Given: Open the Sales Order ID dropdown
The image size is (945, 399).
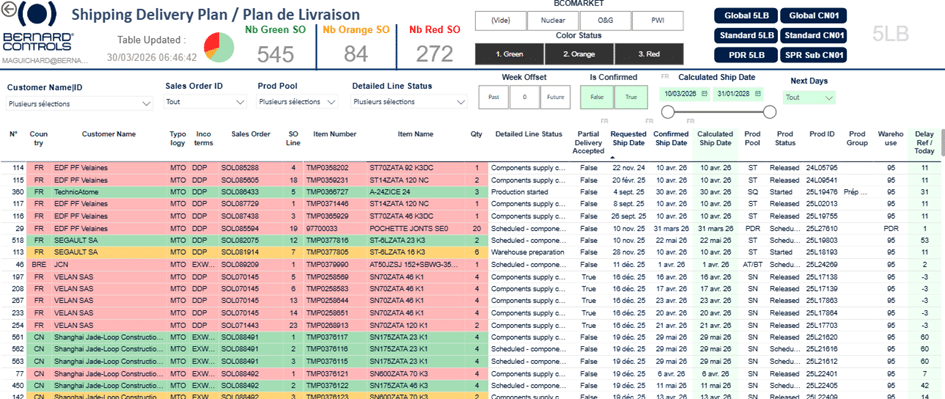Looking at the screenshot, I should [206, 102].
